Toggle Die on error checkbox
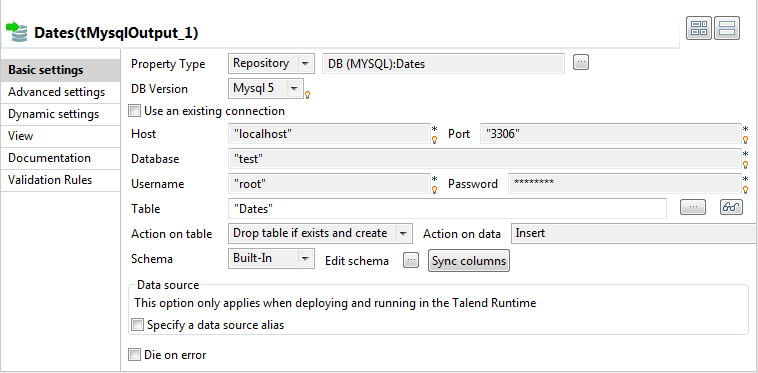 pyautogui.click(x=134, y=355)
